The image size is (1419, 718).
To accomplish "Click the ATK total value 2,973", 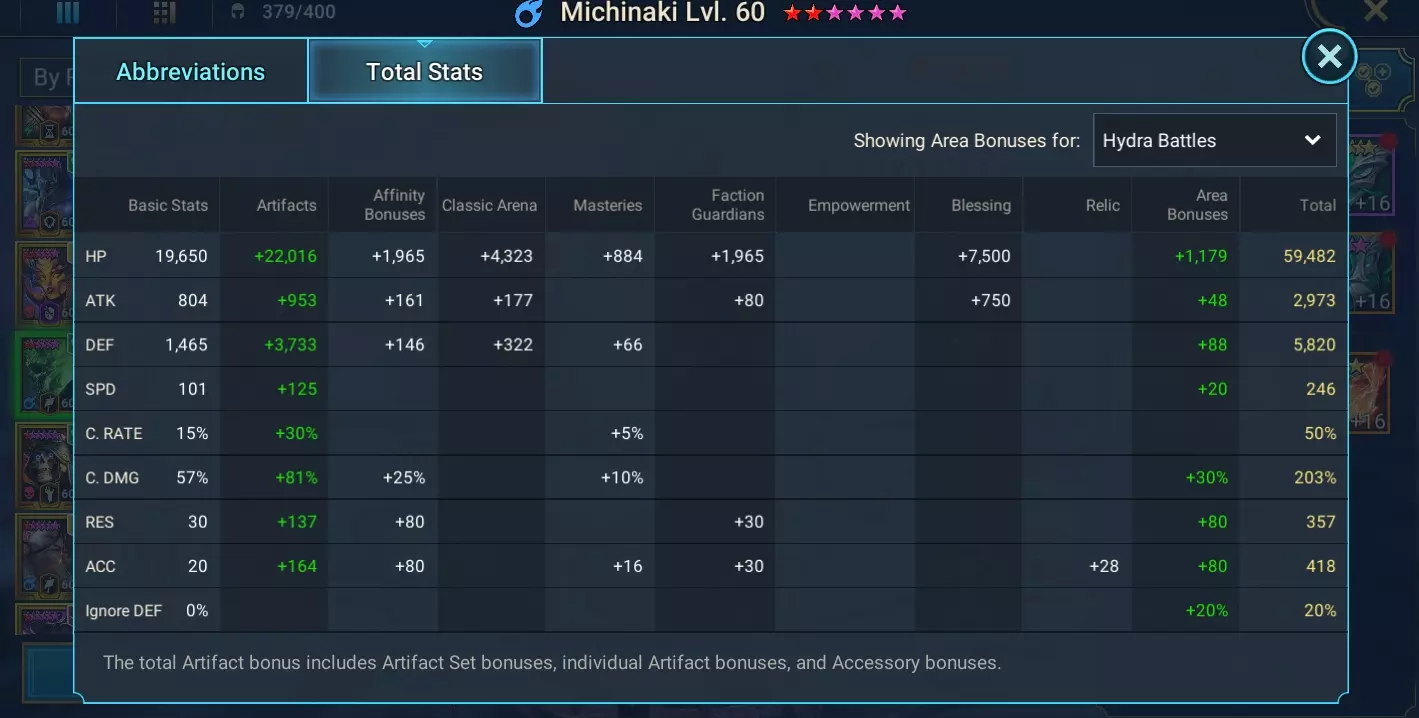I will 1314,300.
